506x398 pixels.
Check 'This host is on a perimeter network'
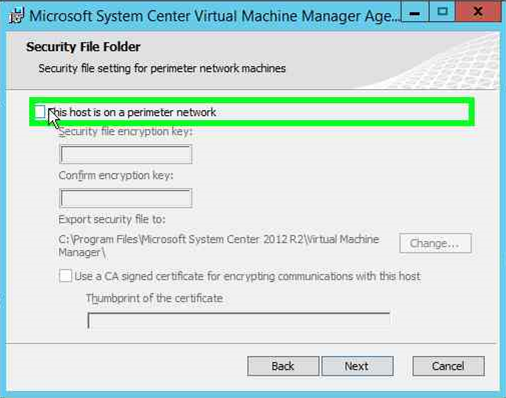point(40,112)
